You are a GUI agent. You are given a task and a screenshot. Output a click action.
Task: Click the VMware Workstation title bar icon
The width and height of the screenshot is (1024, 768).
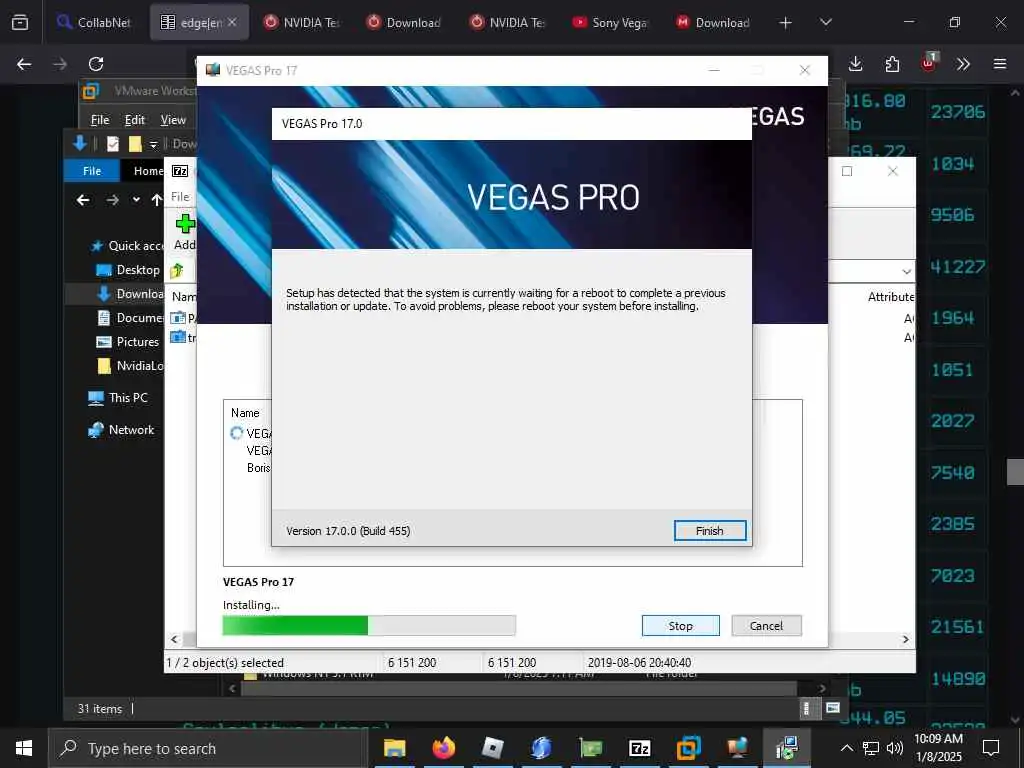pos(91,91)
